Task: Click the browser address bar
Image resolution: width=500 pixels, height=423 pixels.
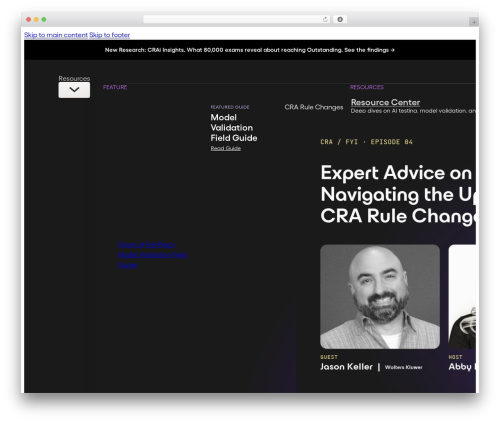Action: [x=236, y=19]
